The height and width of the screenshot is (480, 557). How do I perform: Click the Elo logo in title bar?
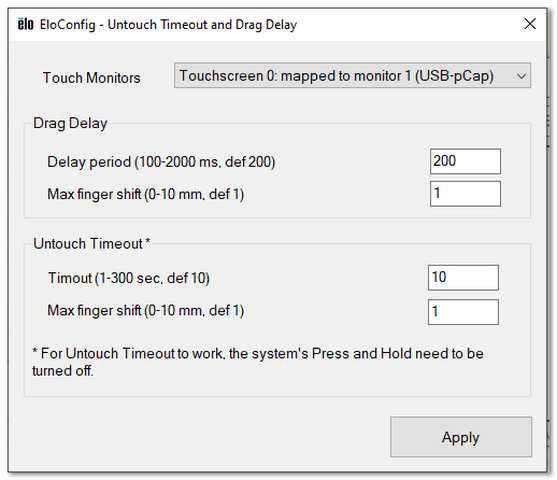(26, 25)
